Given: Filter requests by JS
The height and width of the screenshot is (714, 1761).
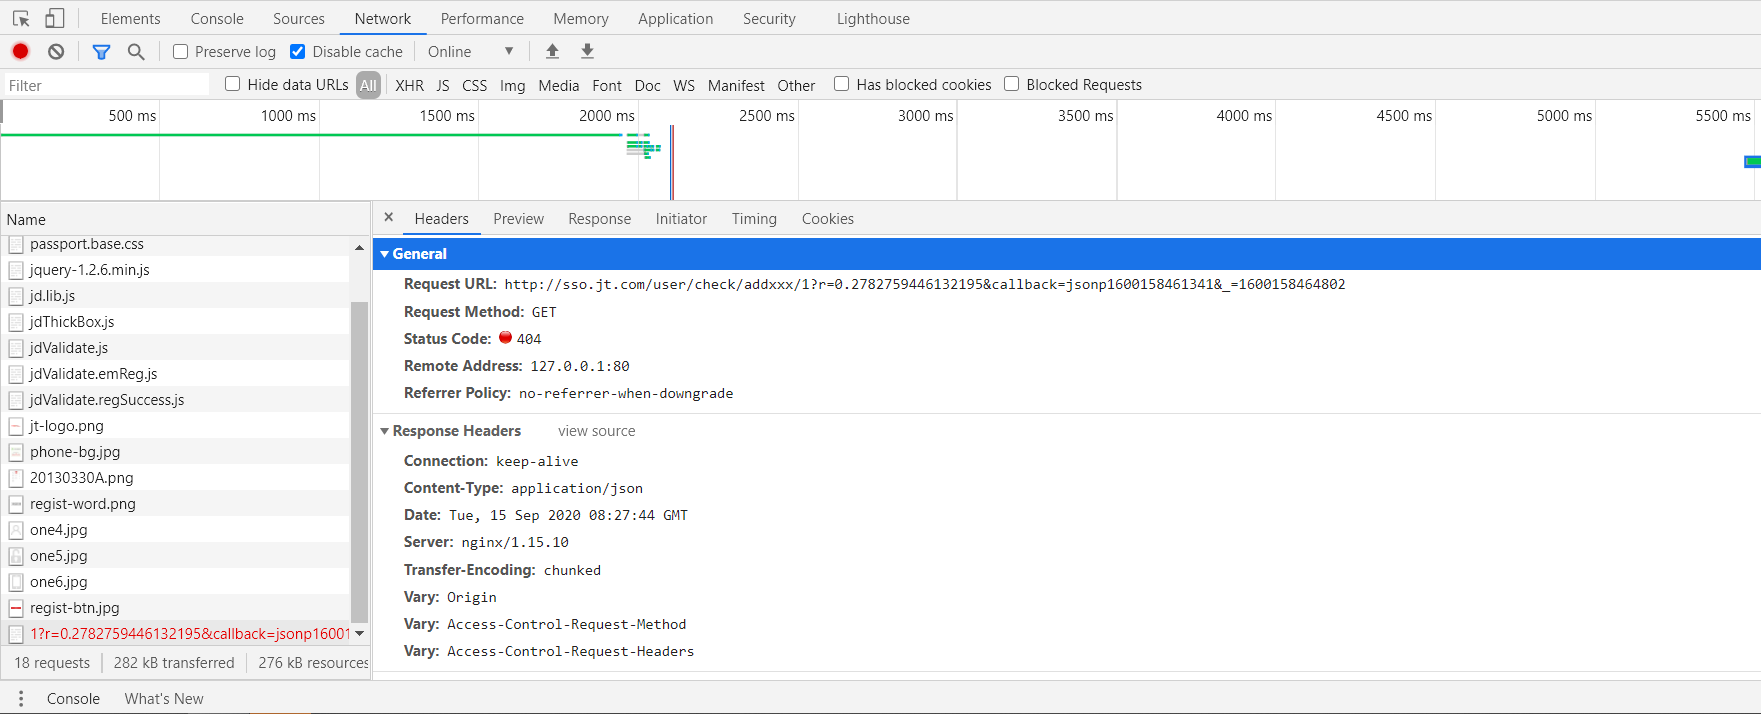Looking at the screenshot, I should [x=443, y=85].
